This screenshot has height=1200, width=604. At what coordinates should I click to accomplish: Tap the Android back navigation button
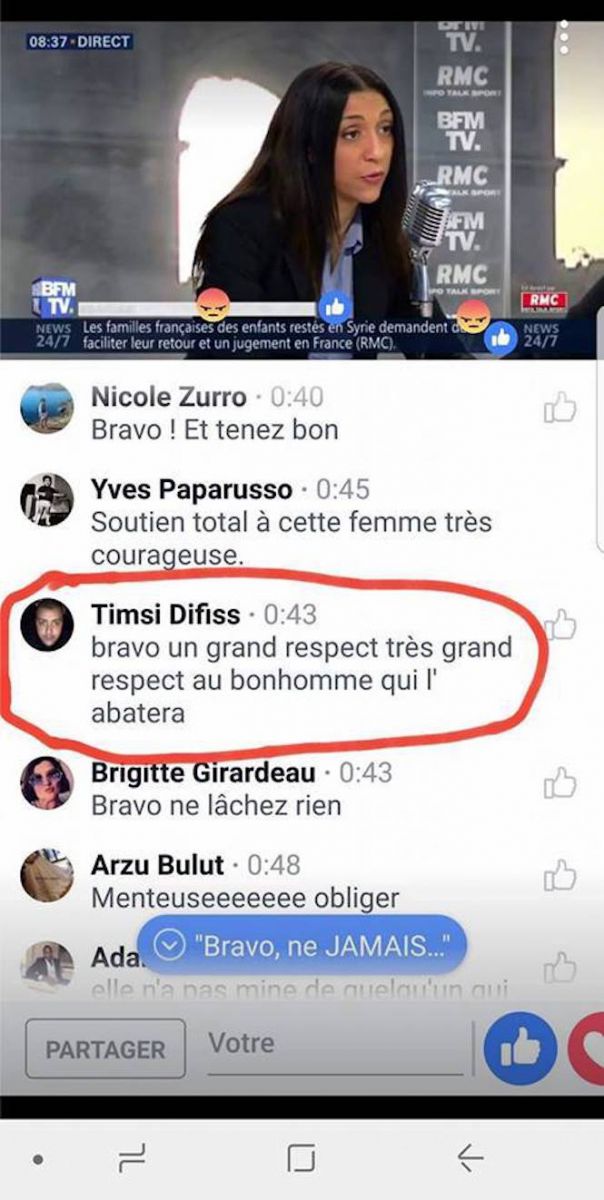pyautogui.click(x=470, y=1158)
